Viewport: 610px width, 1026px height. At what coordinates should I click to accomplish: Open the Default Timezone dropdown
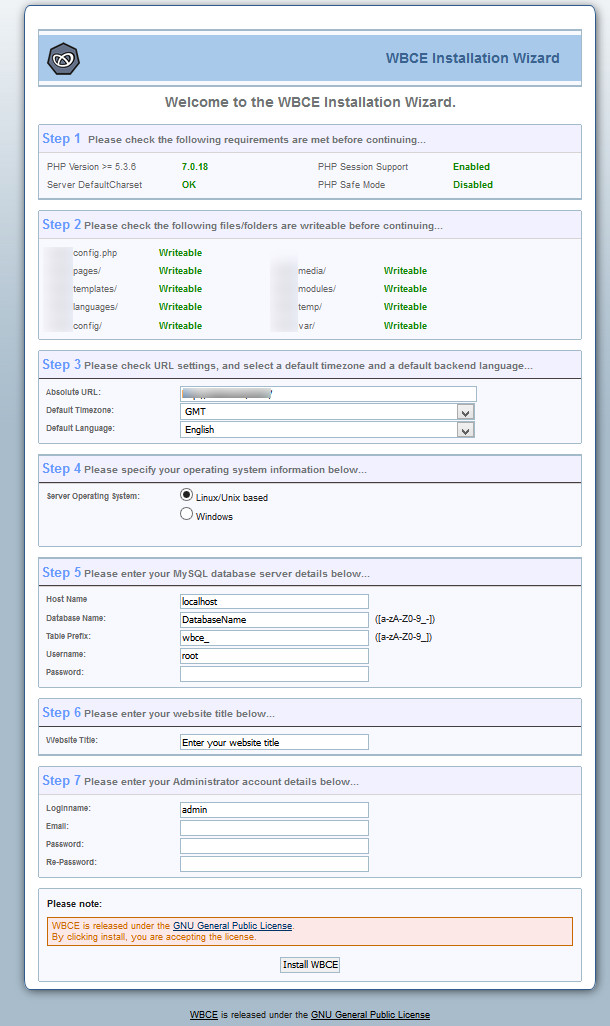pyautogui.click(x=327, y=412)
